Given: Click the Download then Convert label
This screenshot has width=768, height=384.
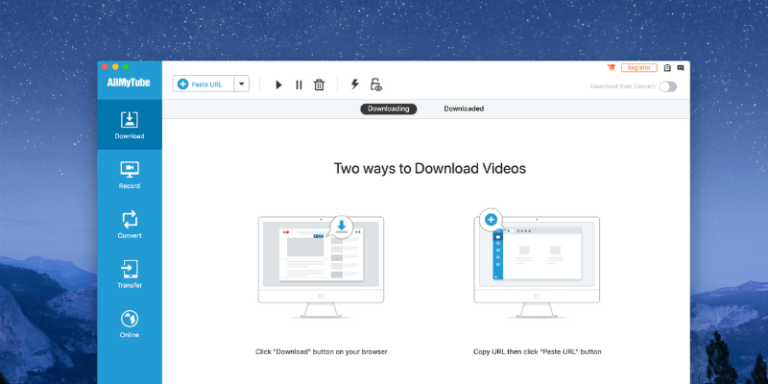Looking at the screenshot, I should pyautogui.click(x=623, y=87).
